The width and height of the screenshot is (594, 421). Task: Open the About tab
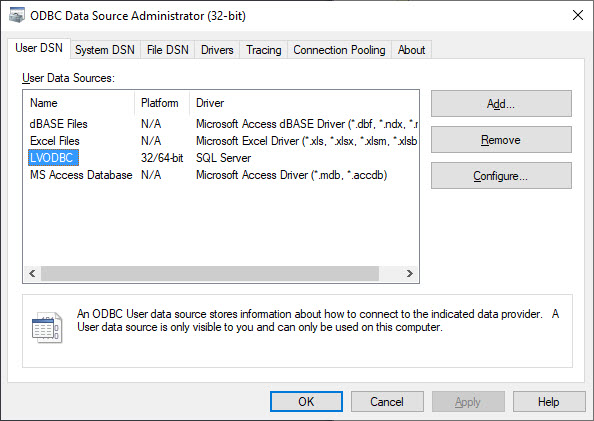pos(411,50)
